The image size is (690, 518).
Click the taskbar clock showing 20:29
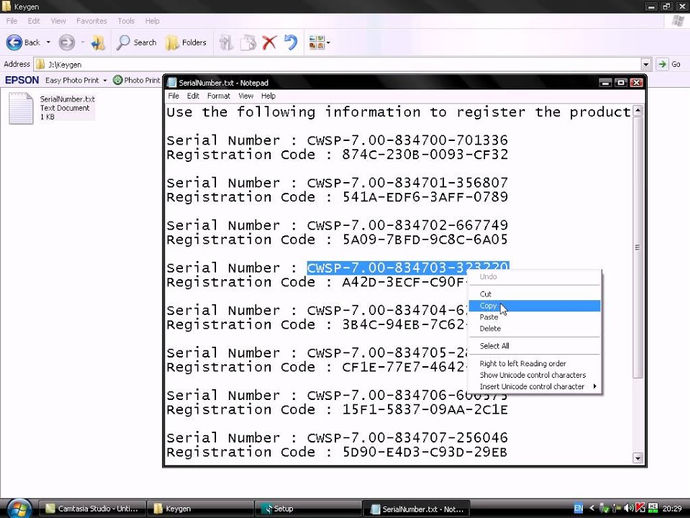(x=672, y=509)
